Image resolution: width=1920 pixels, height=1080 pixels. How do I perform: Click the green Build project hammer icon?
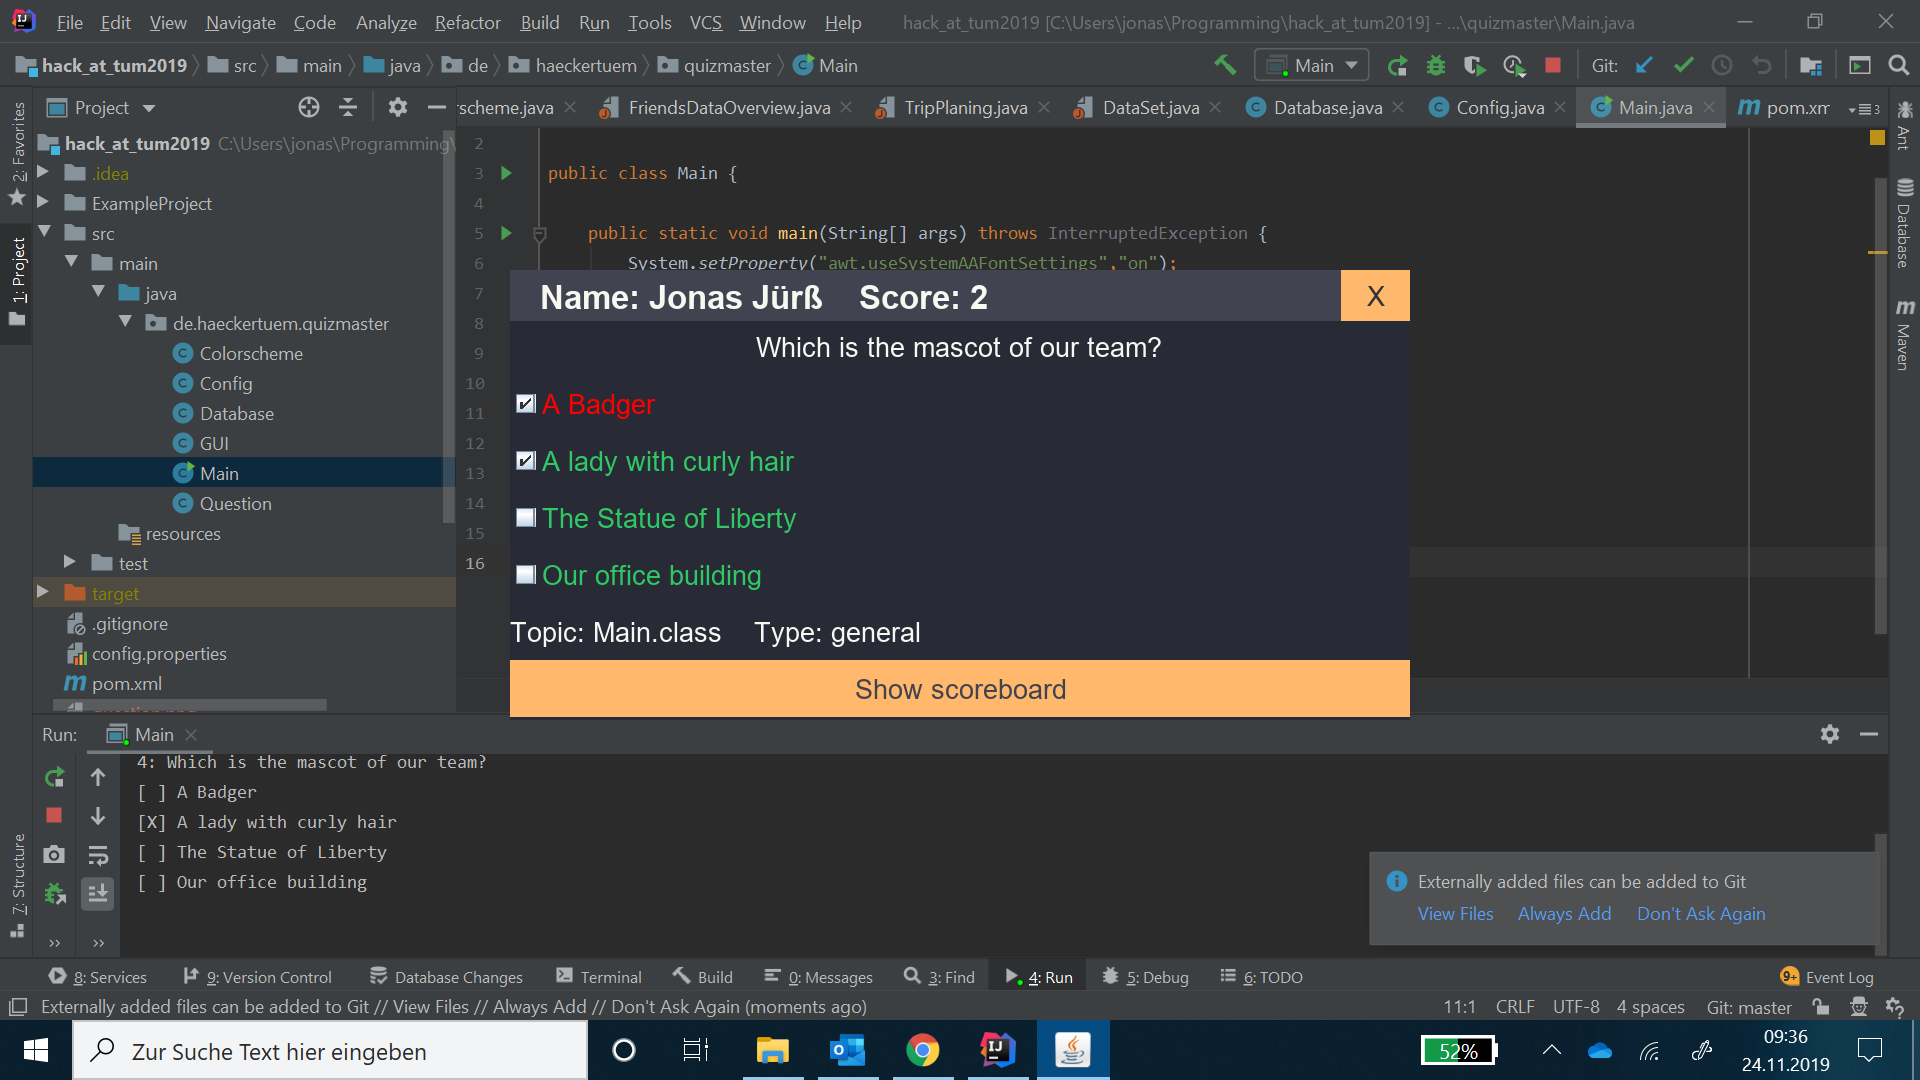pos(1225,65)
